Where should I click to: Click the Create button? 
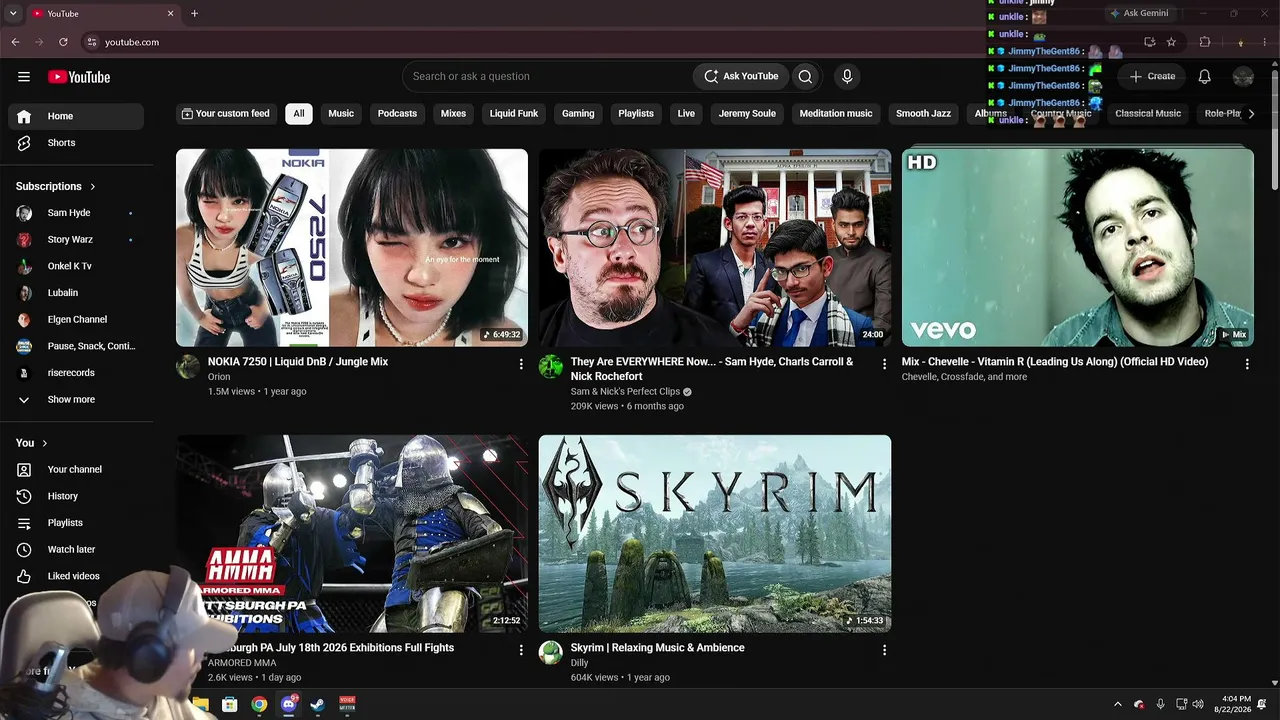pyautogui.click(x=1152, y=76)
